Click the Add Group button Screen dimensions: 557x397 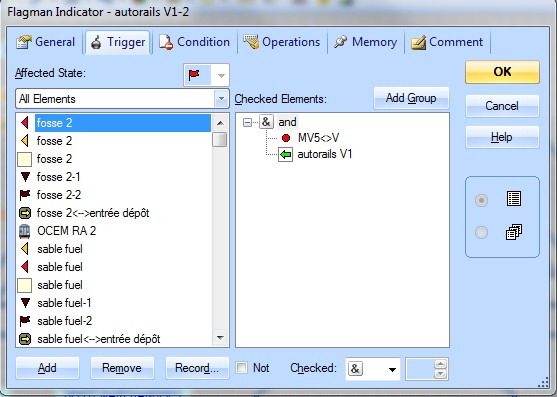[411, 98]
